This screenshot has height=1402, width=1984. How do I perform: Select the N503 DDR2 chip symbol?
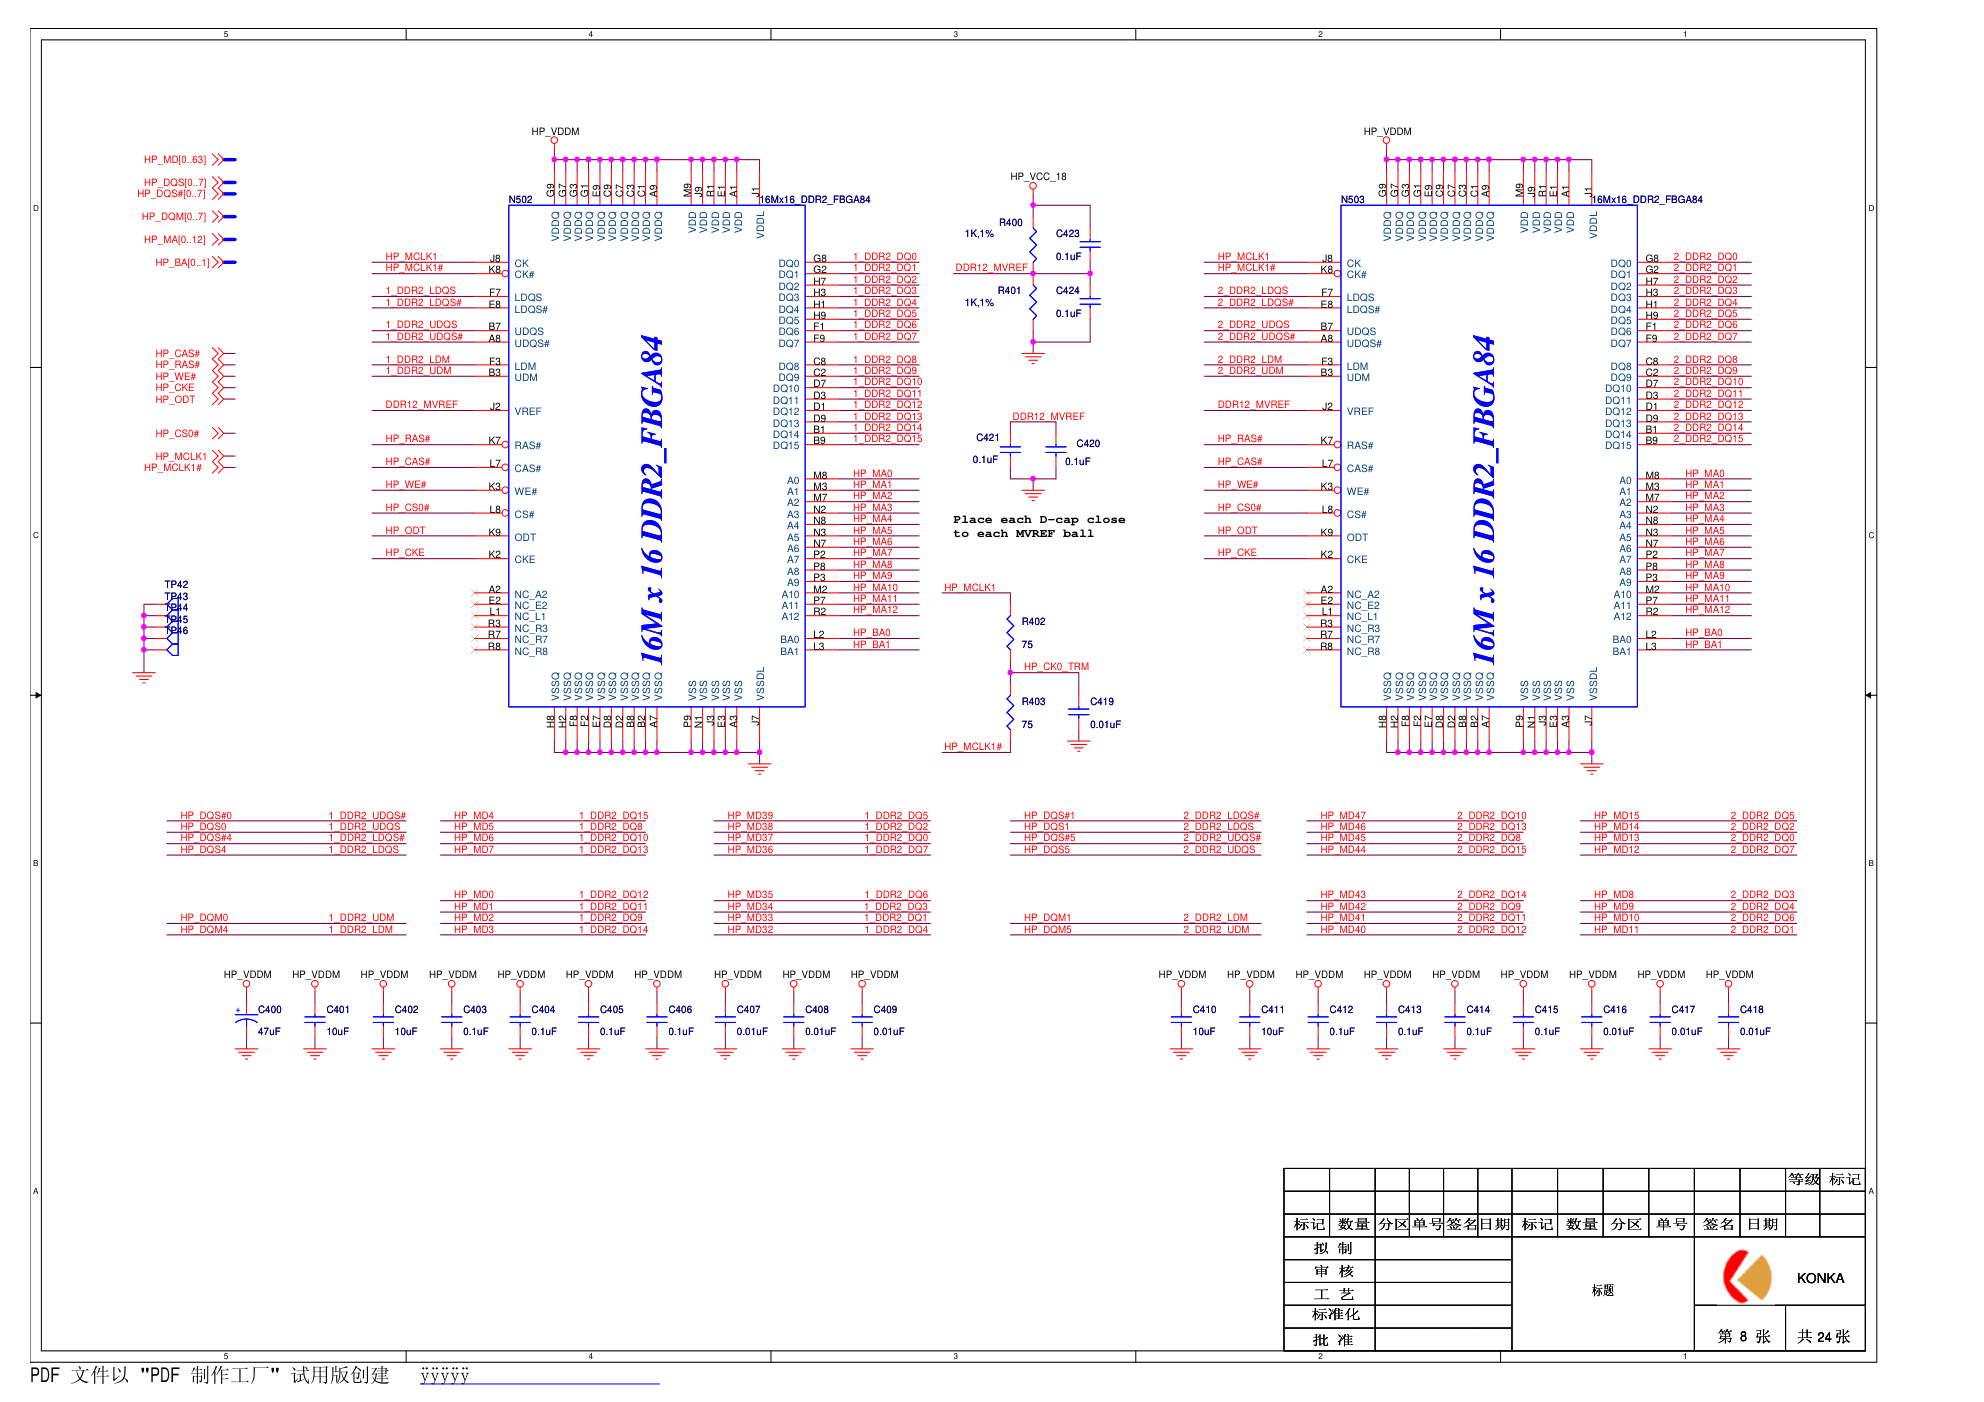coord(1489,457)
